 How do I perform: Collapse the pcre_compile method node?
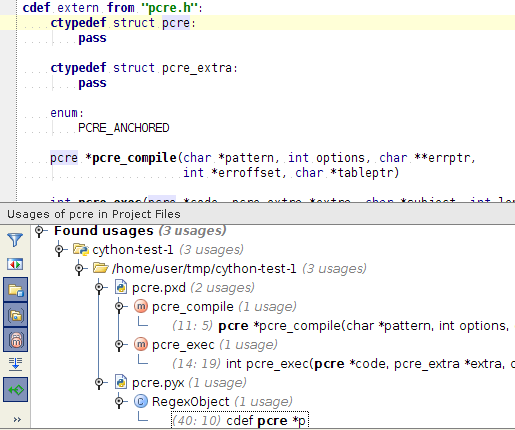[119, 306]
